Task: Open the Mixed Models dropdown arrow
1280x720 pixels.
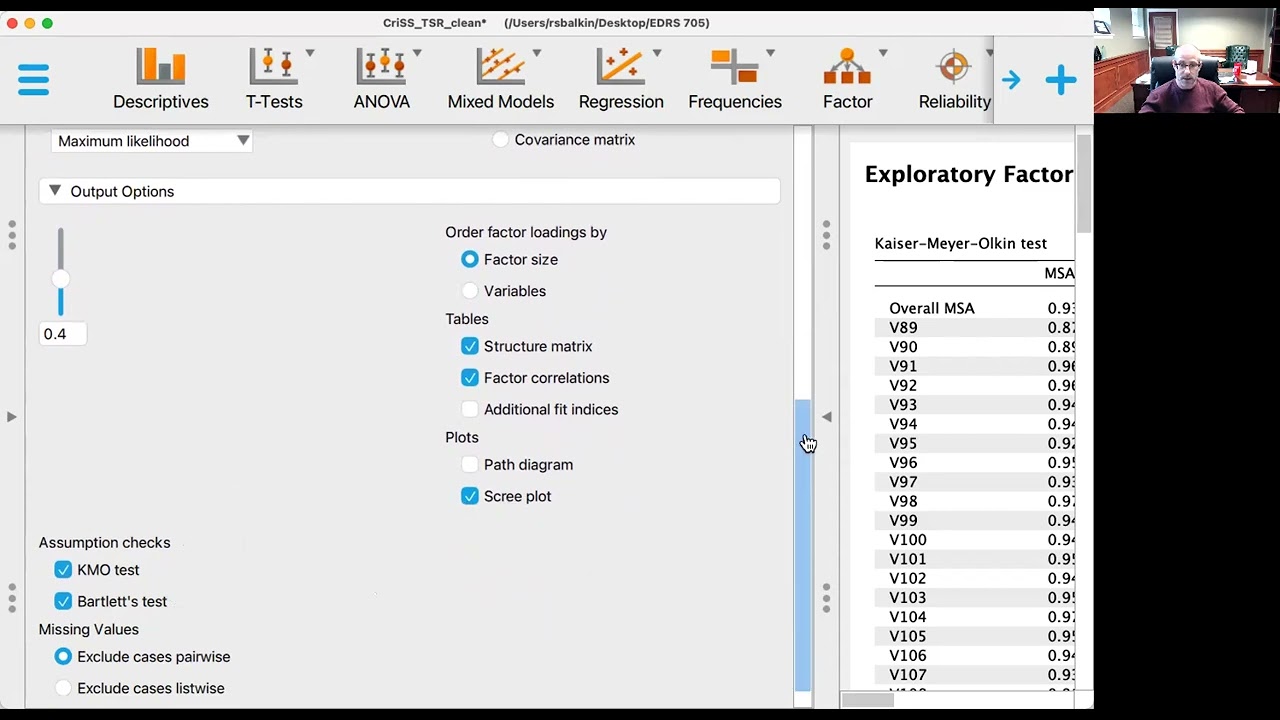Action: 537,53
